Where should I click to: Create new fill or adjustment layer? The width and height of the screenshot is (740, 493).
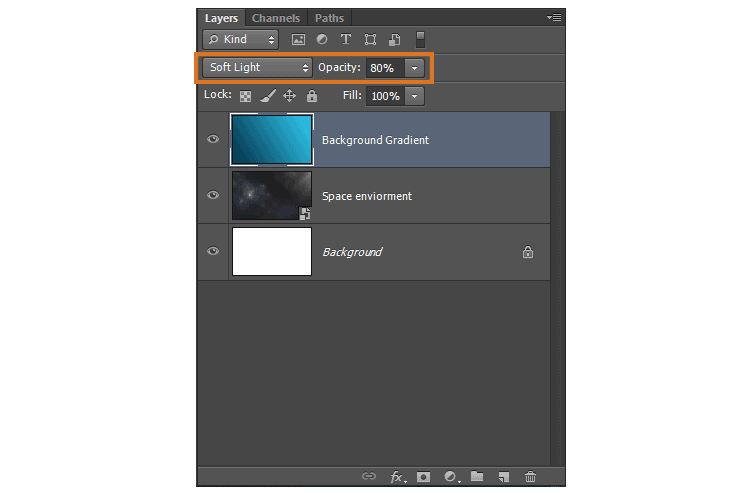click(x=452, y=477)
